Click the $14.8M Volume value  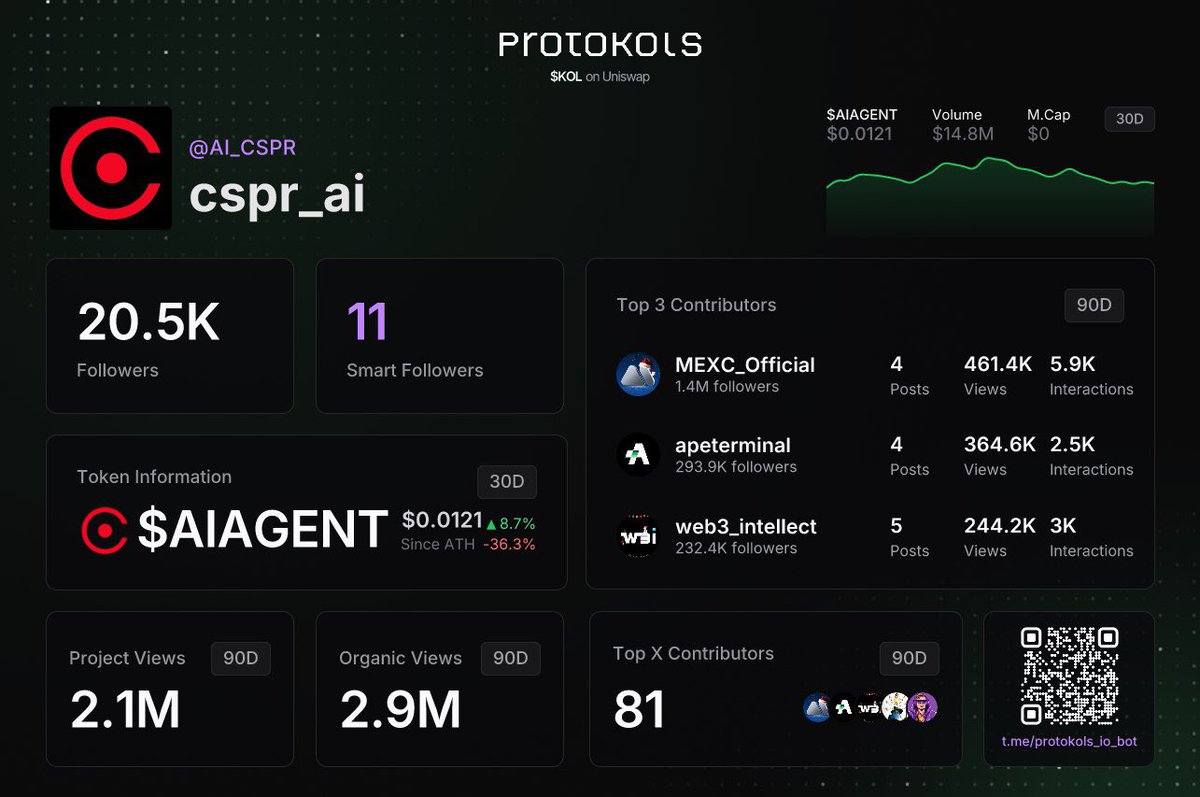click(963, 134)
